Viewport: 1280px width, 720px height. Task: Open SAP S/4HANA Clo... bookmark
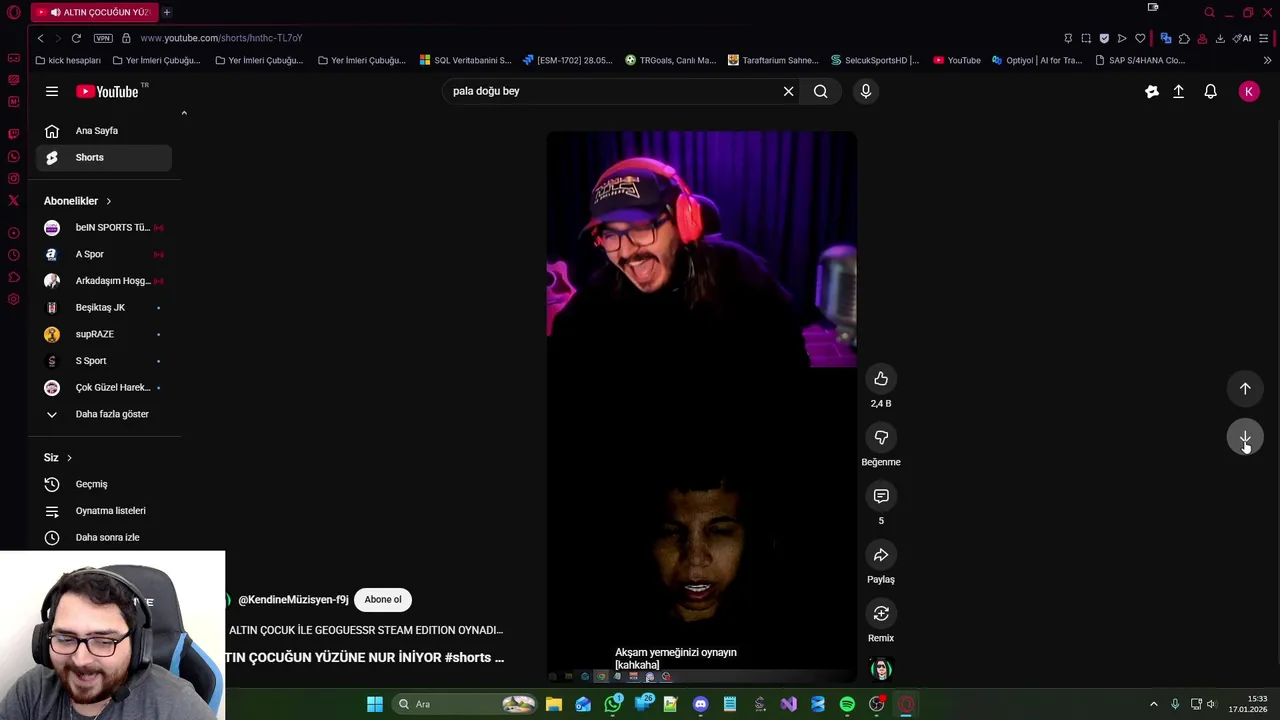[x=1139, y=60]
